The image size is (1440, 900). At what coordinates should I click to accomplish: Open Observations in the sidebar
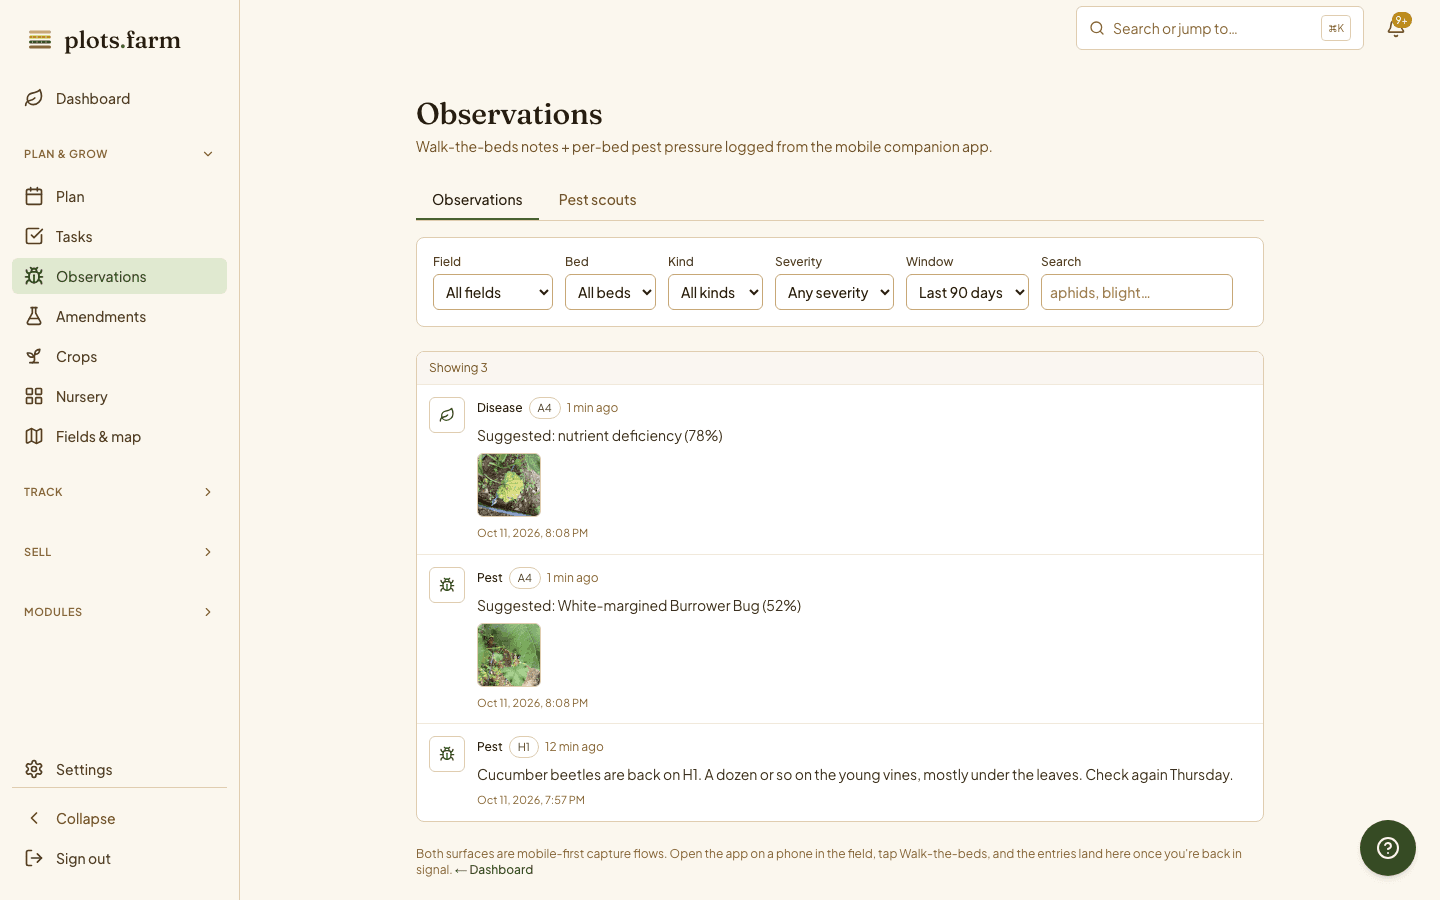[119, 276]
